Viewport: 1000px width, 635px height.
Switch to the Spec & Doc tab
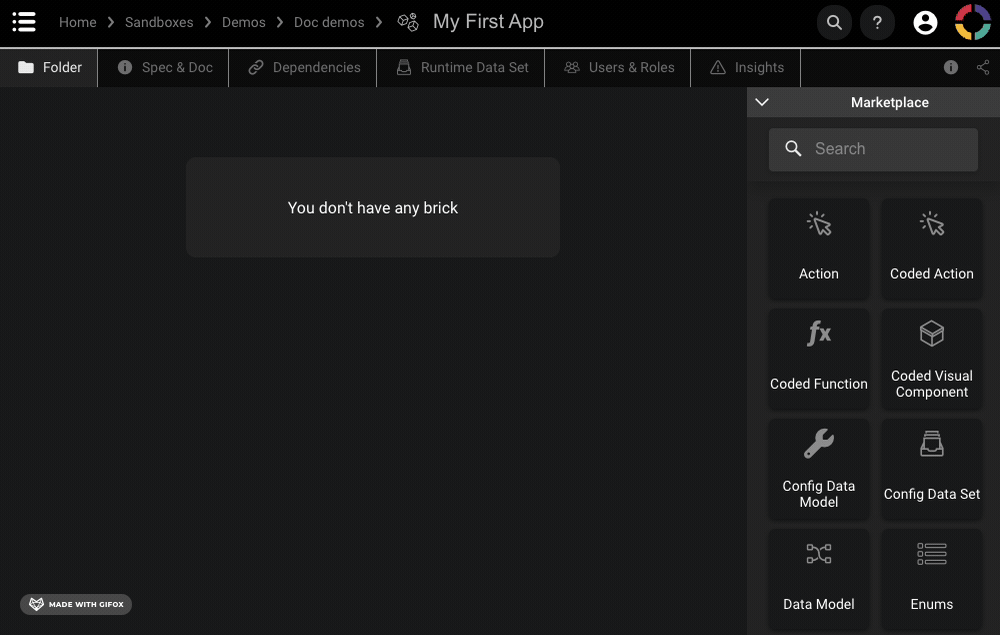click(165, 67)
